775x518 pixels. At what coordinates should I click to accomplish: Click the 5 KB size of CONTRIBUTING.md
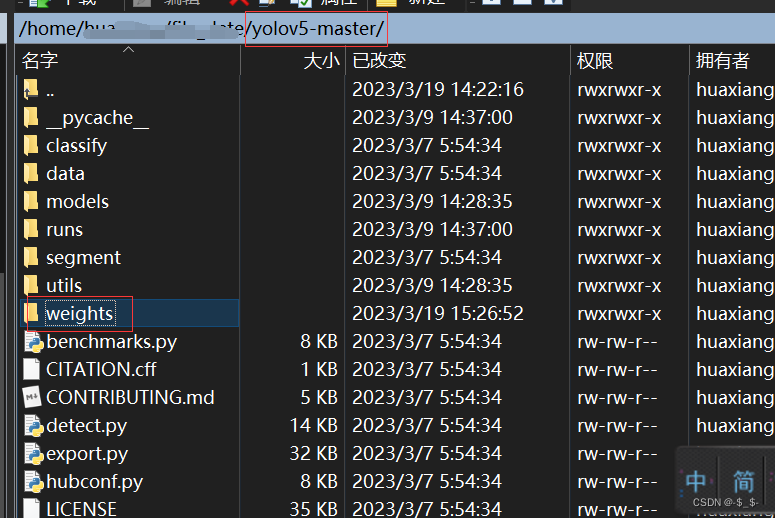point(319,397)
